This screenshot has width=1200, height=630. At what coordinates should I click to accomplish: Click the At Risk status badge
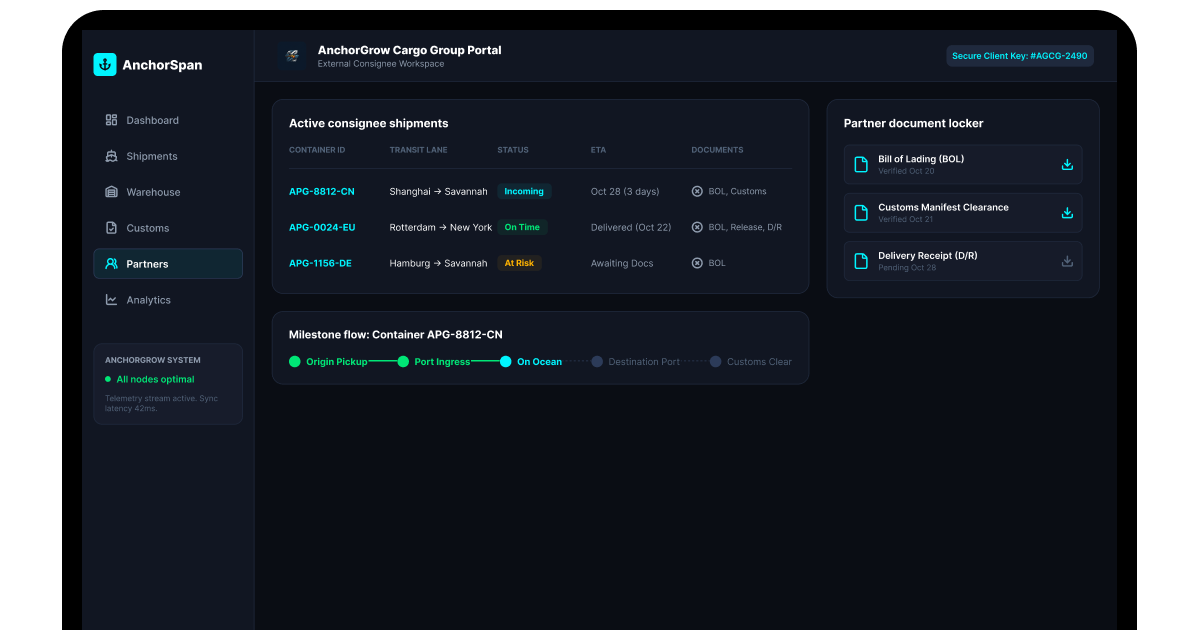click(519, 263)
